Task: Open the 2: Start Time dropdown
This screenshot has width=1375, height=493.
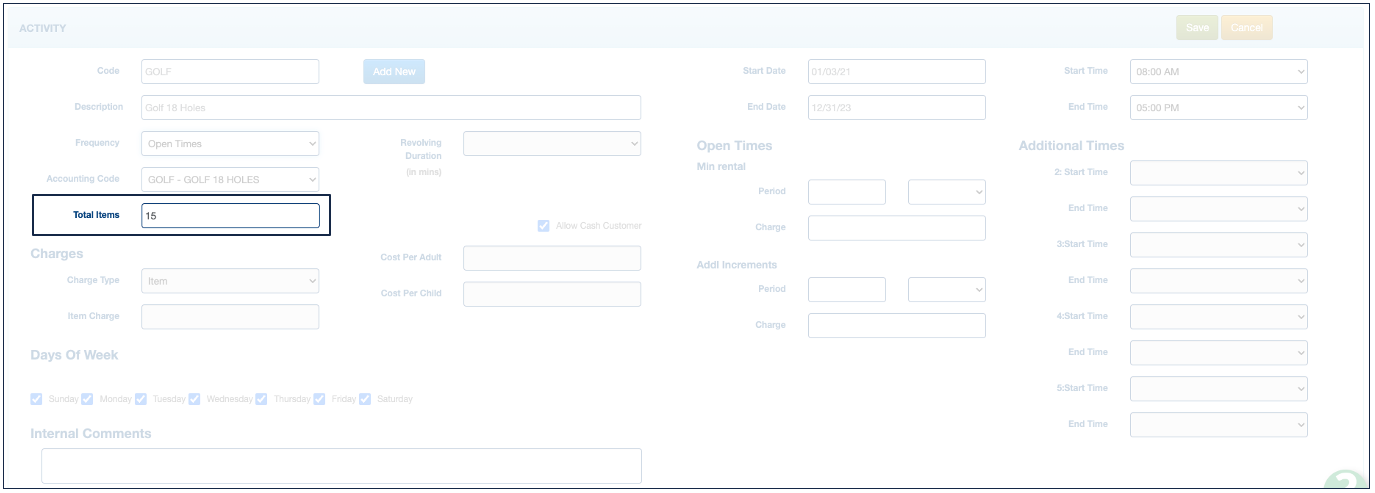Action: click(x=1218, y=173)
